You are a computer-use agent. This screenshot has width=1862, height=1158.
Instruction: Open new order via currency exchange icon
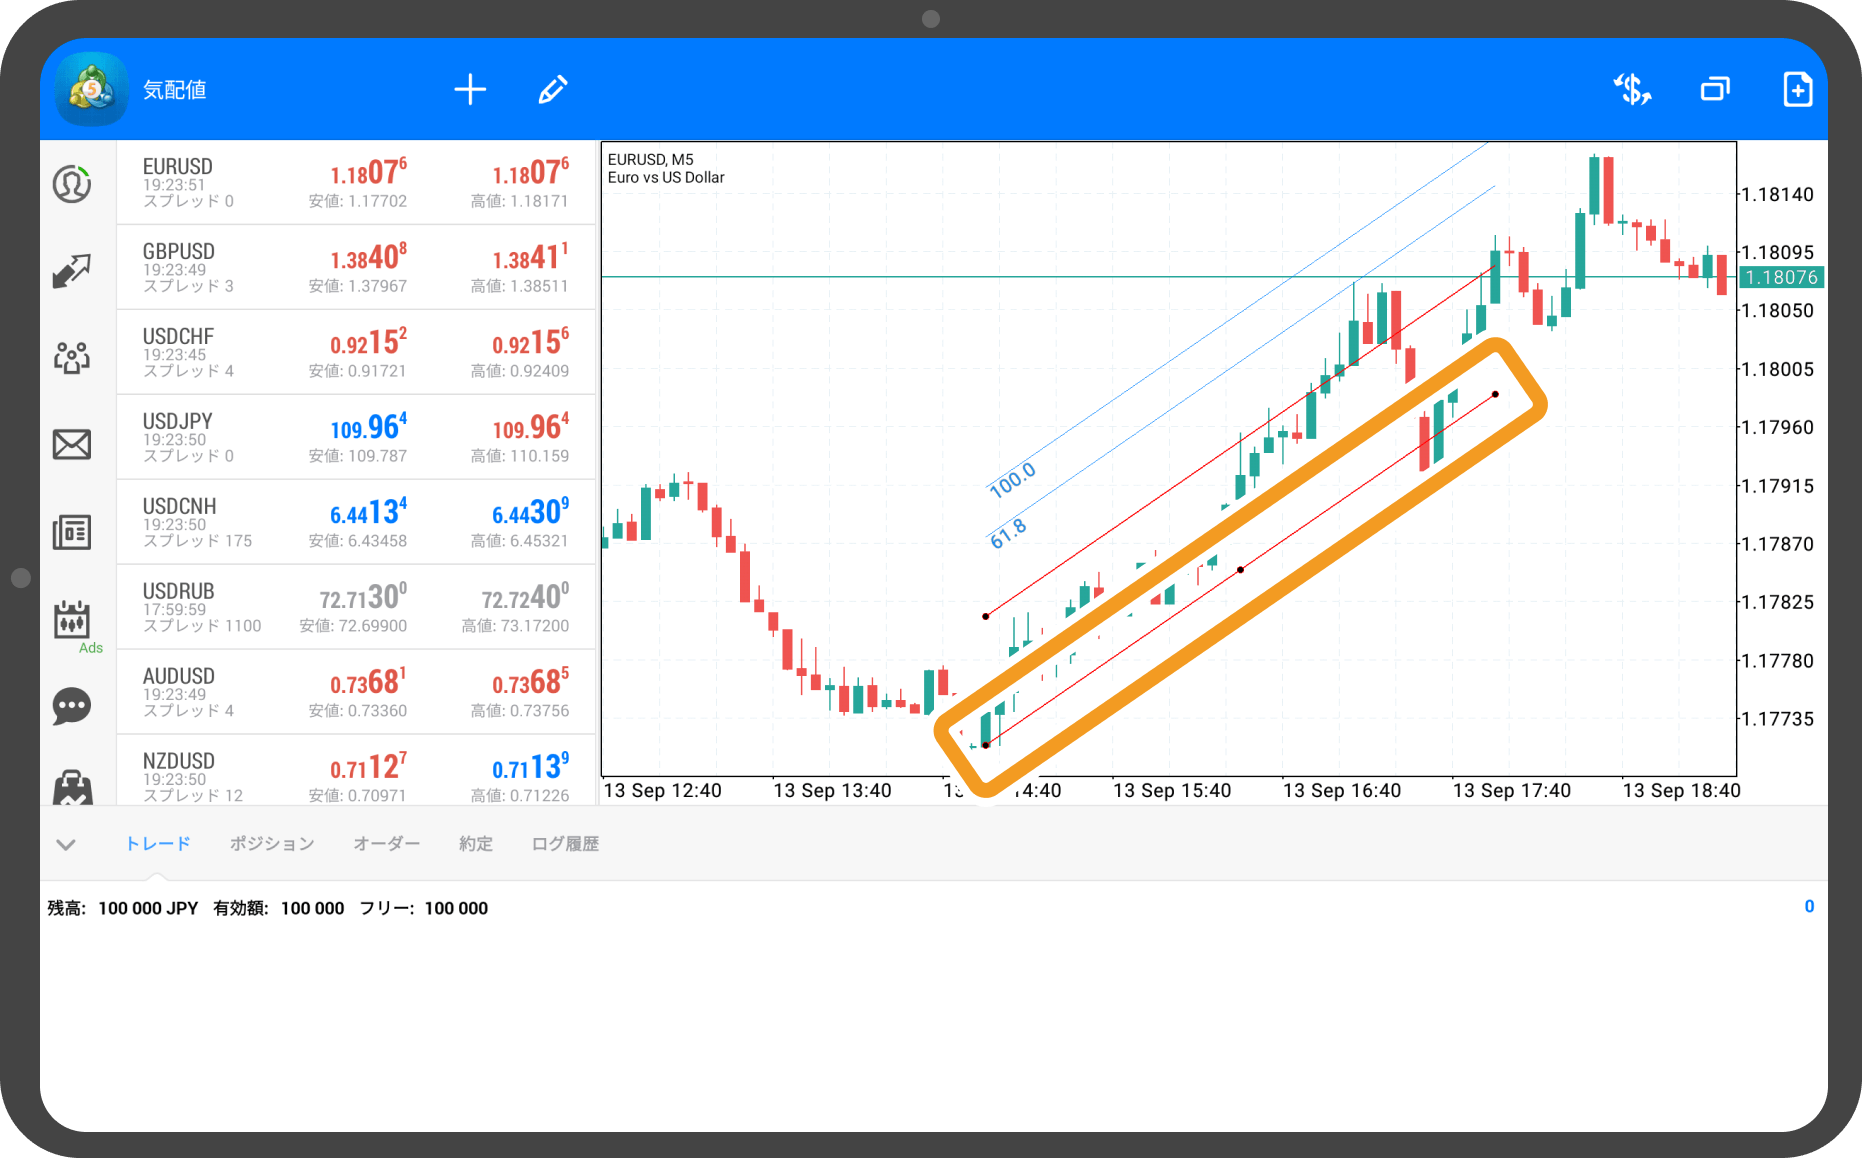pyautogui.click(x=1632, y=90)
